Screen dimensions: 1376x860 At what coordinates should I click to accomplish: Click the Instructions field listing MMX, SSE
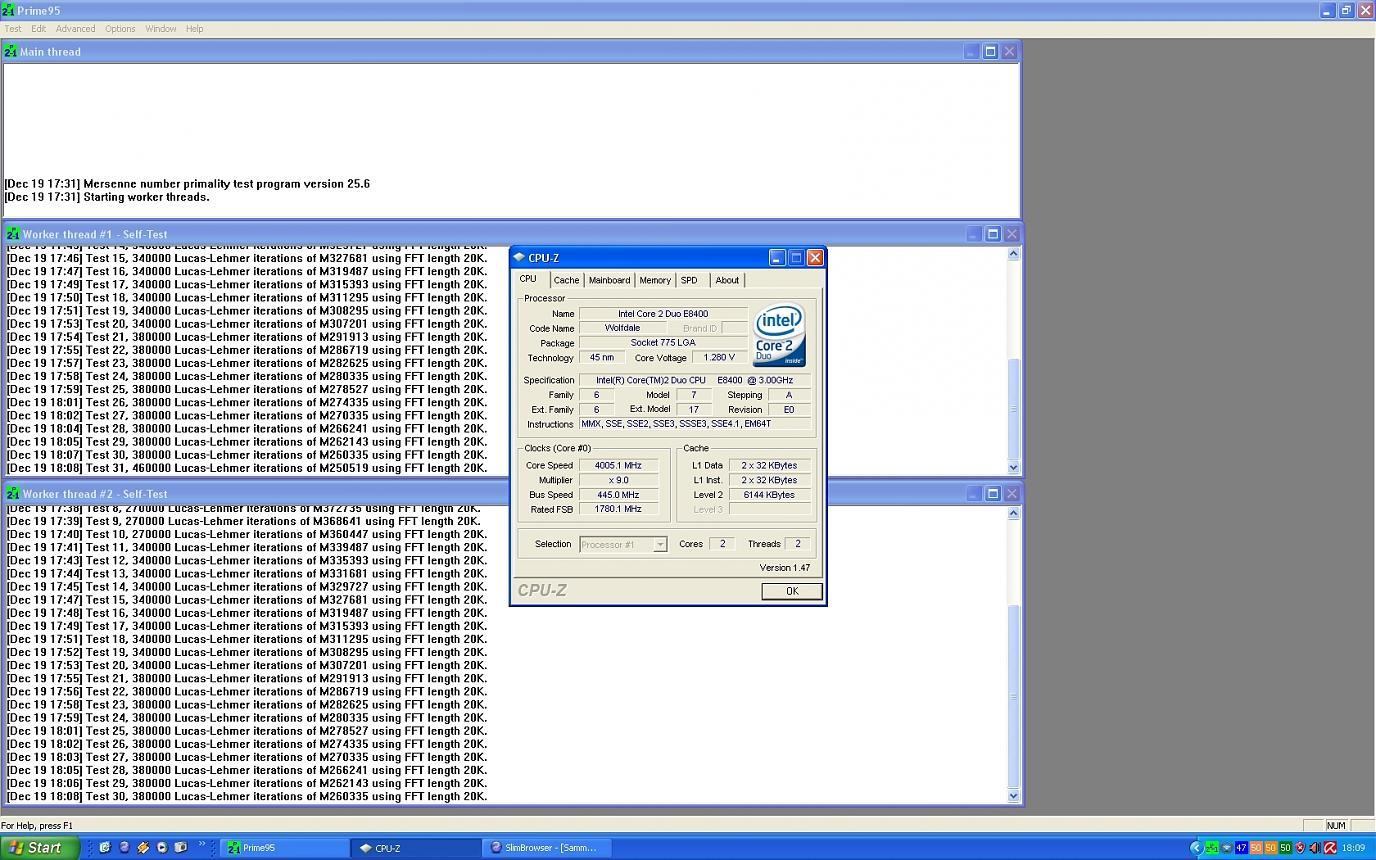pos(695,424)
